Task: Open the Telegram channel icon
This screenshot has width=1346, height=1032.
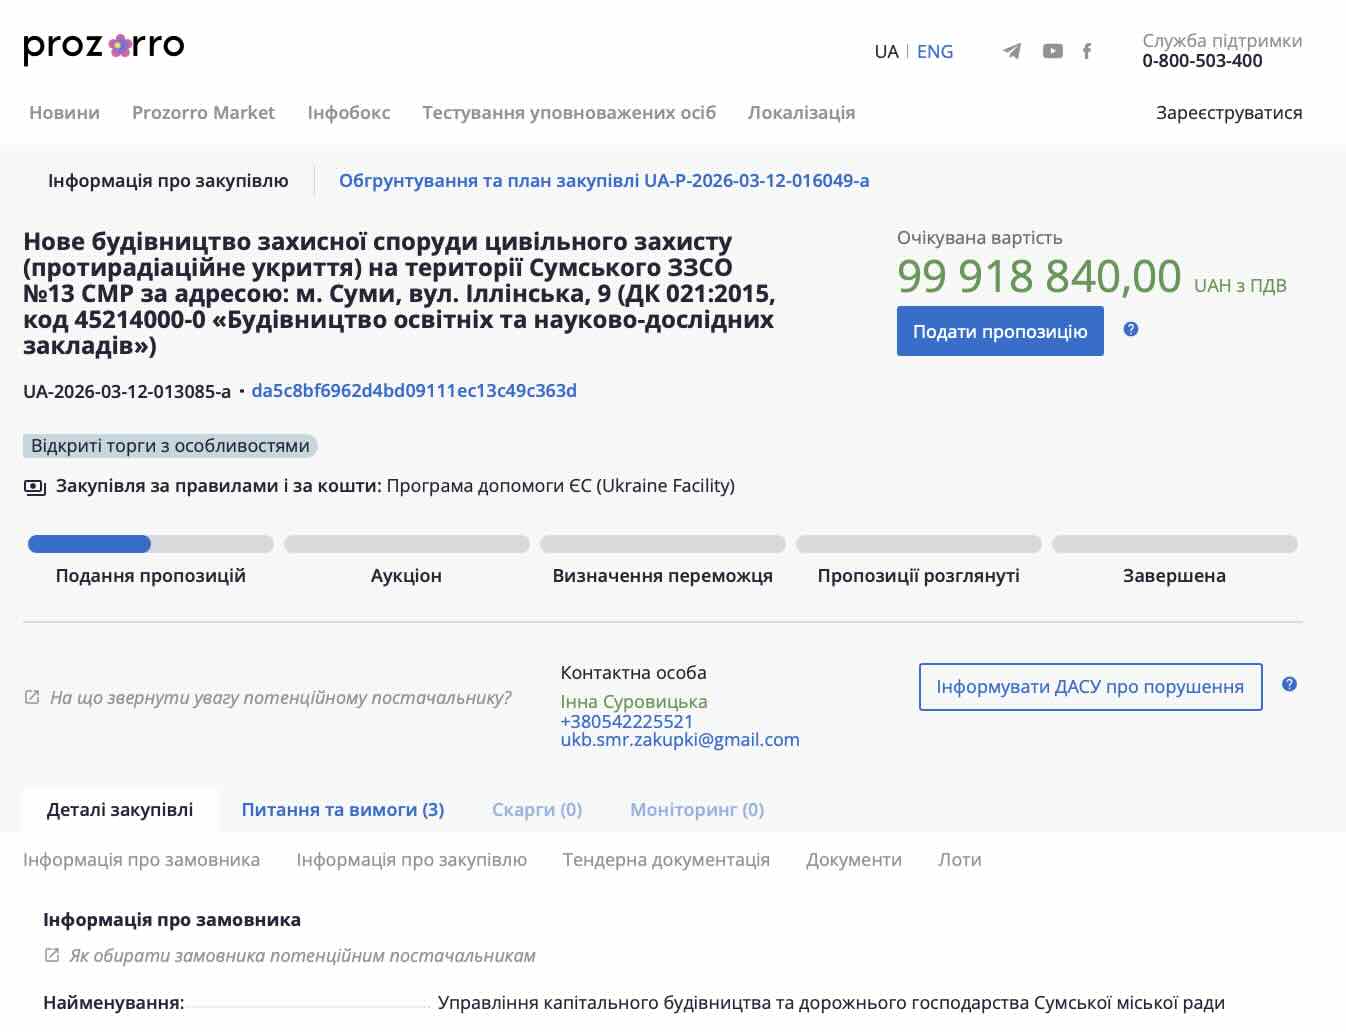Action: click(1012, 51)
